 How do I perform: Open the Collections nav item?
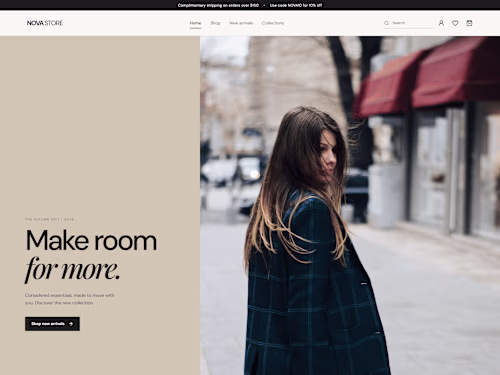[273, 23]
